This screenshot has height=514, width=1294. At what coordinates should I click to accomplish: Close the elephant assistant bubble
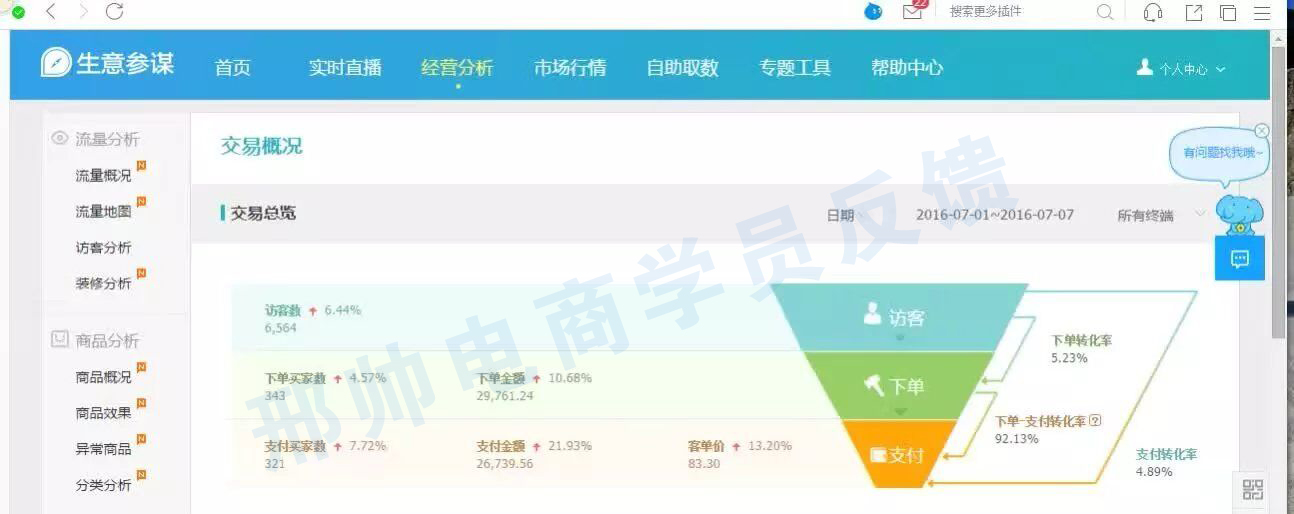pyautogui.click(x=1262, y=131)
